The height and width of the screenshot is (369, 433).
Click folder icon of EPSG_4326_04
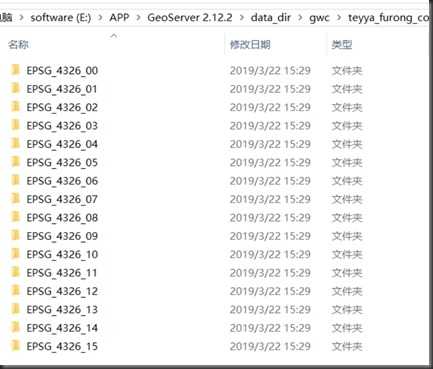15,144
